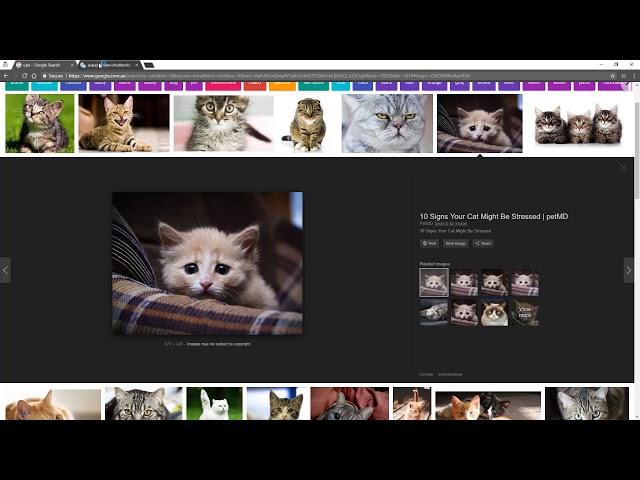Viewport: 640px width, 480px height.
Task: Open the Chrome three-dot menu
Action: [634, 76]
